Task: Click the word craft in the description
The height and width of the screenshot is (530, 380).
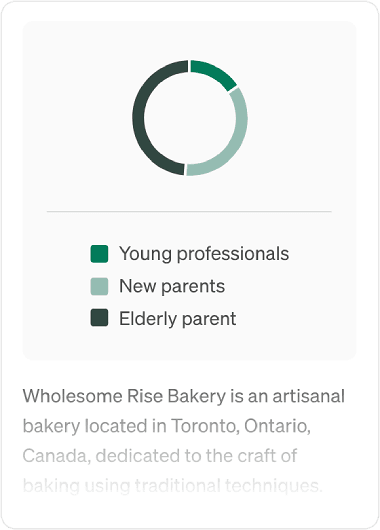Action: (x=259, y=456)
